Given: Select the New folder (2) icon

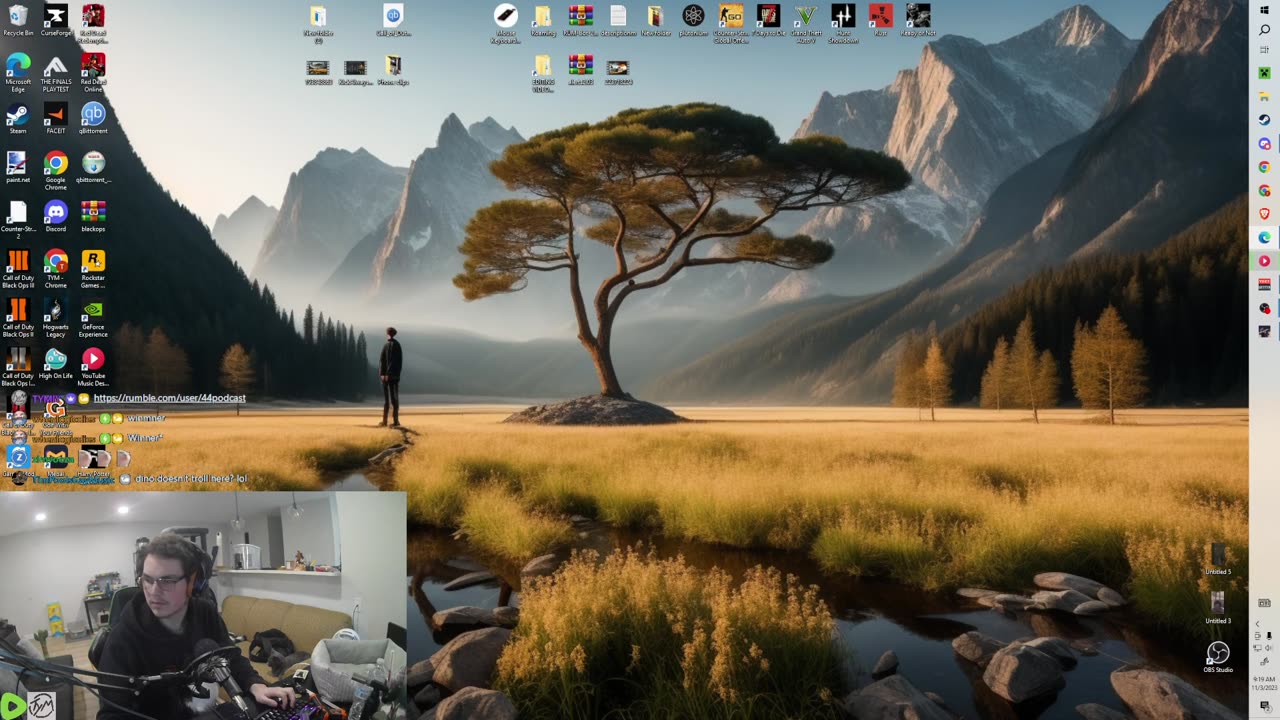Looking at the screenshot, I should pyautogui.click(x=318, y=23).
